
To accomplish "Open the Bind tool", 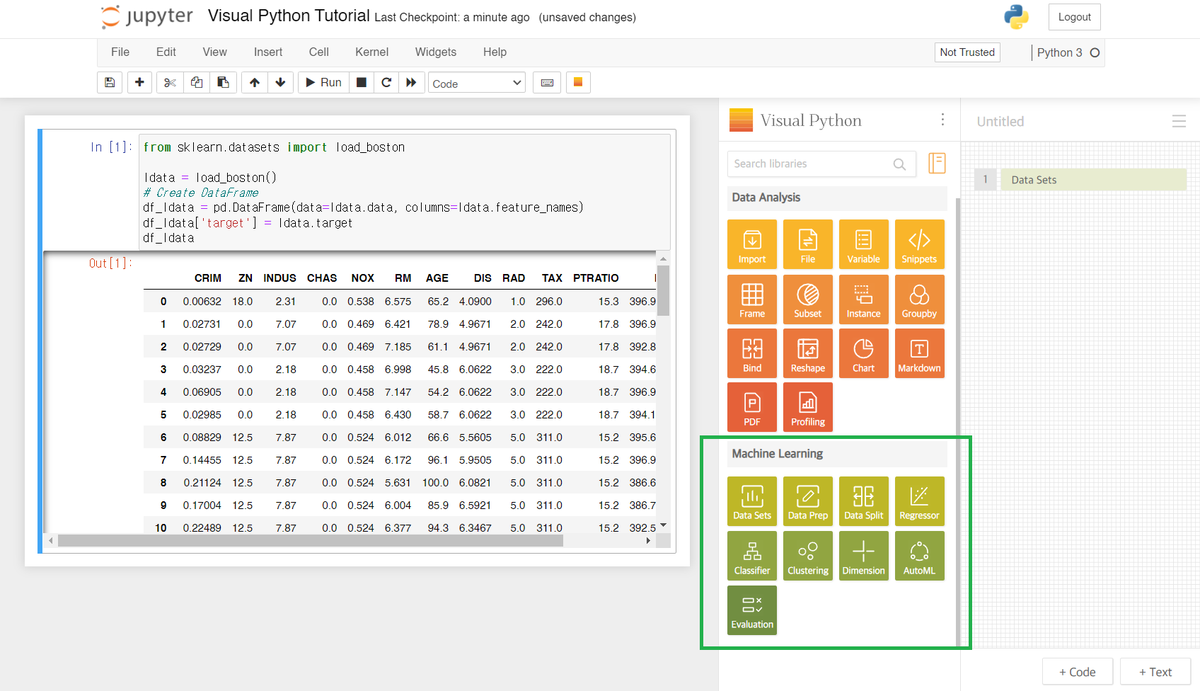I will tap(752, 353).
